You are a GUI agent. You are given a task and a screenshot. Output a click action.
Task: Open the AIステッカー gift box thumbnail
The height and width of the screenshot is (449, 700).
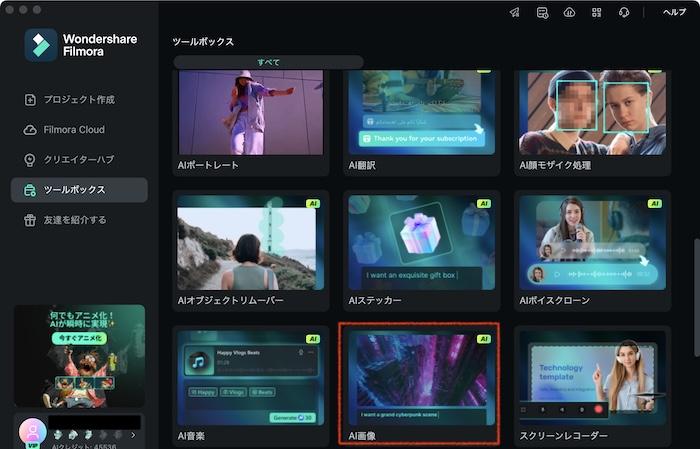click(x=421, y=243)
